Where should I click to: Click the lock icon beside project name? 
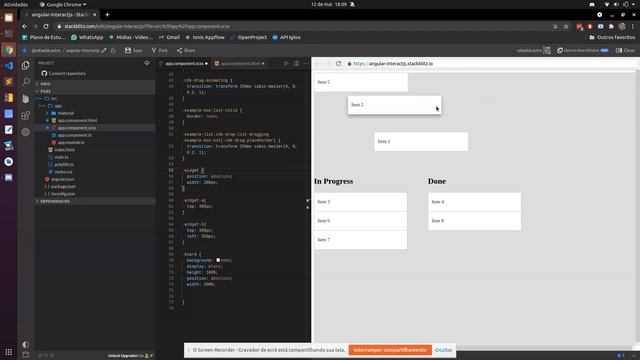(113, 51)
